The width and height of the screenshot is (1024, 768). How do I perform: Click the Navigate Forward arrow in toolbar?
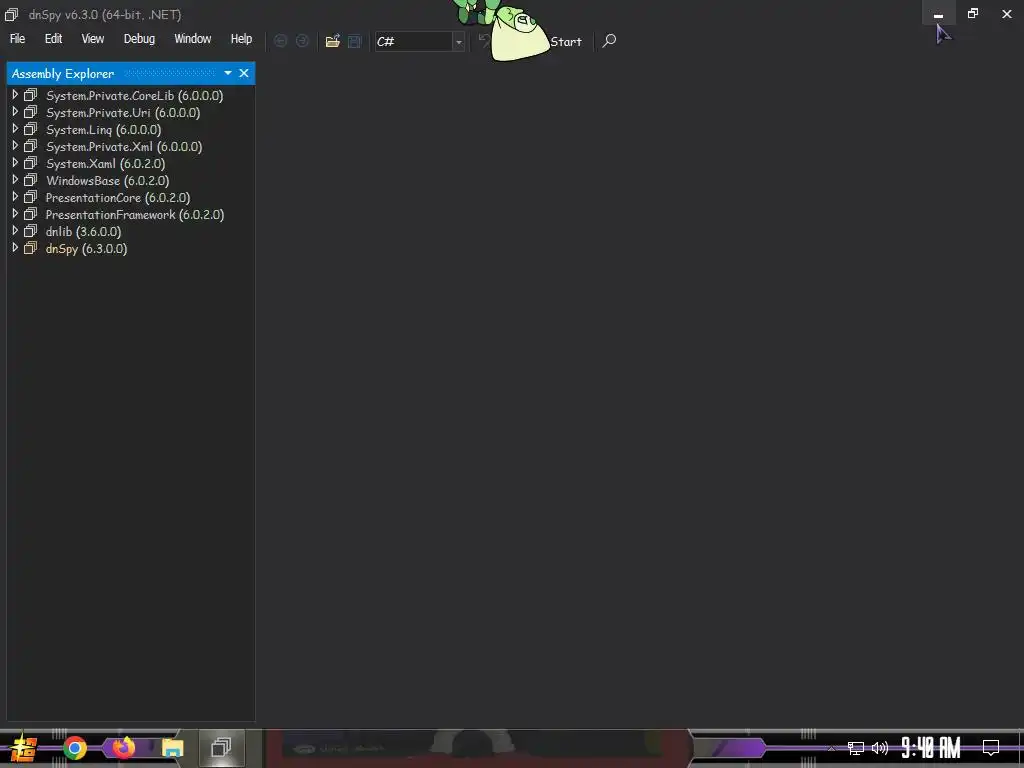(x=302, y=41)
